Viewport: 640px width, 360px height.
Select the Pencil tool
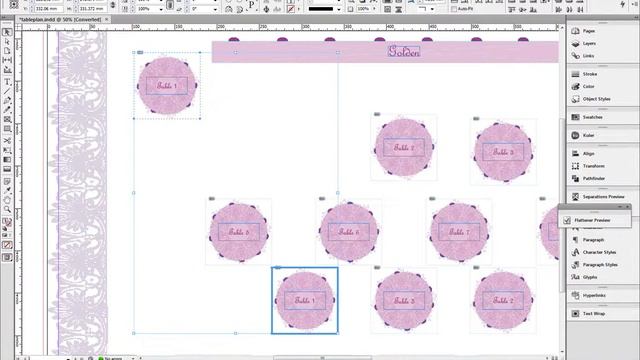pos(7,110)
